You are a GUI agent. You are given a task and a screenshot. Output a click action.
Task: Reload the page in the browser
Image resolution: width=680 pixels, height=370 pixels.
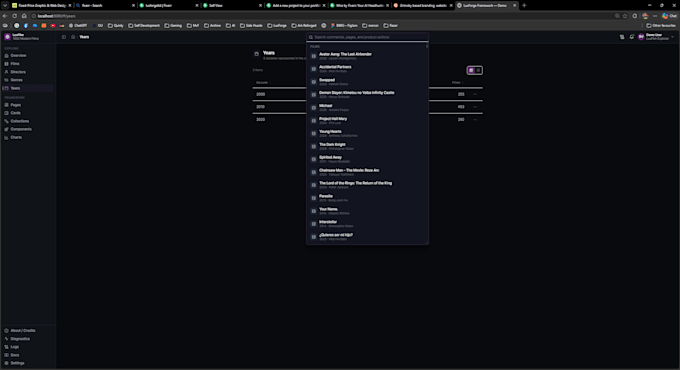click(x=14, y=16)
